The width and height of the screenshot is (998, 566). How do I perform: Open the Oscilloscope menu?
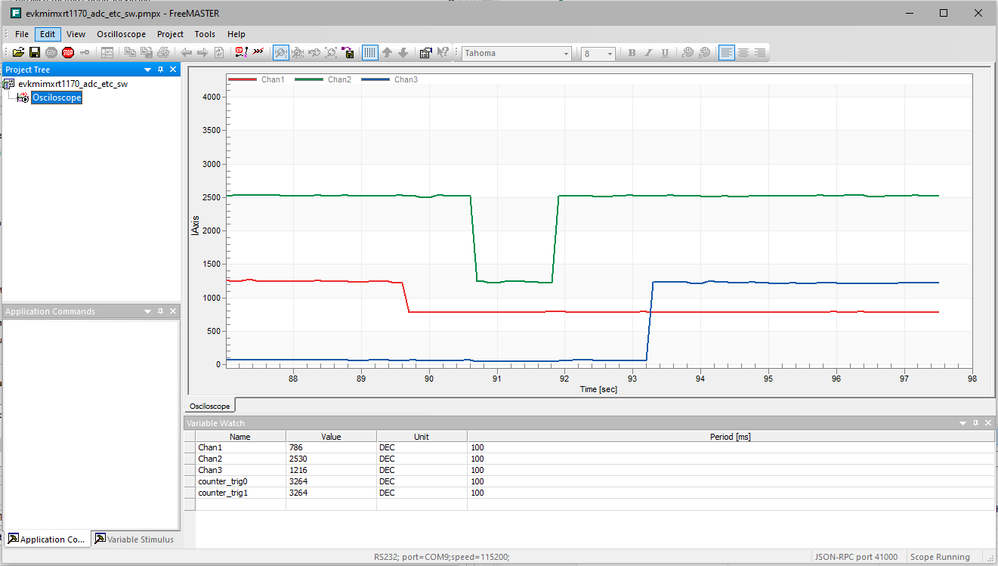pos(121,34)
